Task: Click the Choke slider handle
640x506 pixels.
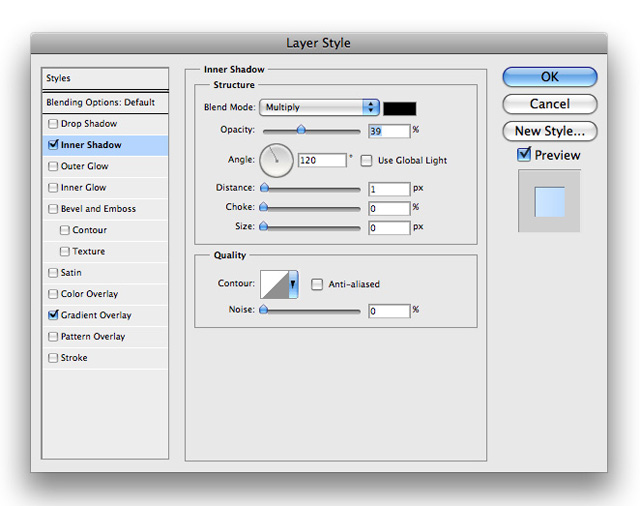Action: 264,207
